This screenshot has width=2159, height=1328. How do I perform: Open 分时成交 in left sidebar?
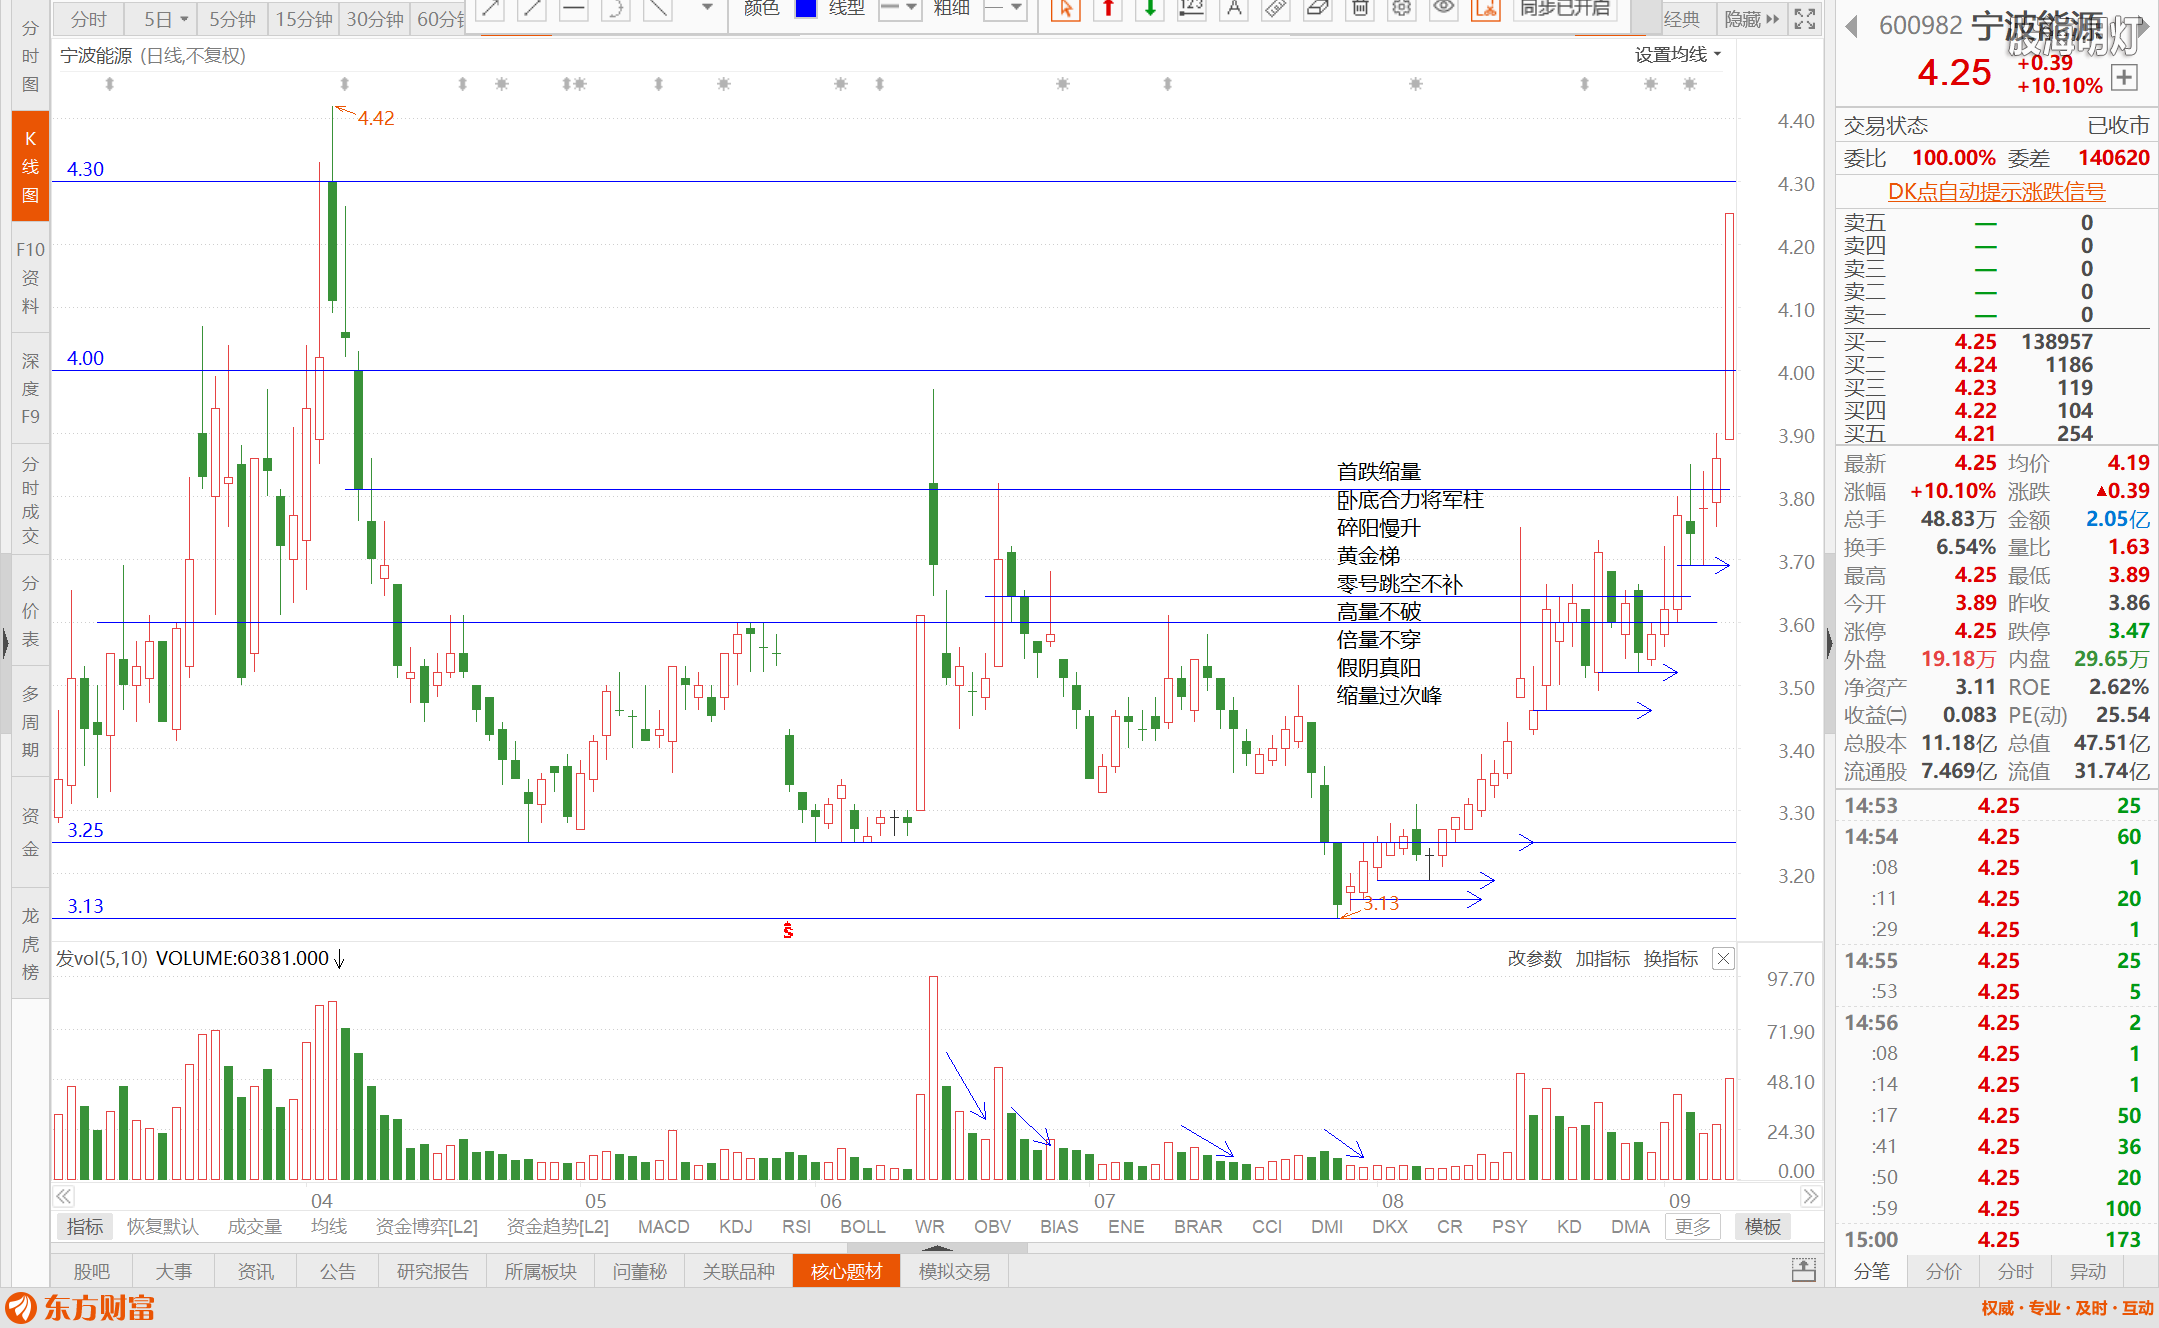(x=30, y=500)
